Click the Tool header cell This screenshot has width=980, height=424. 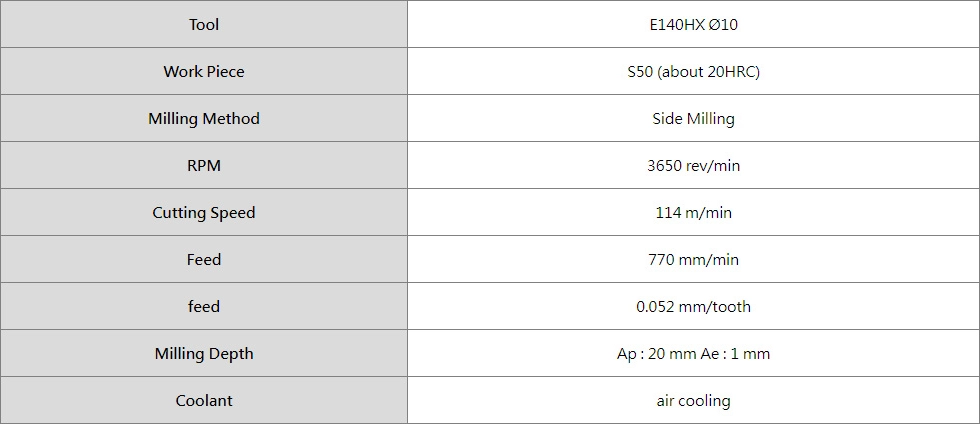[x=204, y=24]
